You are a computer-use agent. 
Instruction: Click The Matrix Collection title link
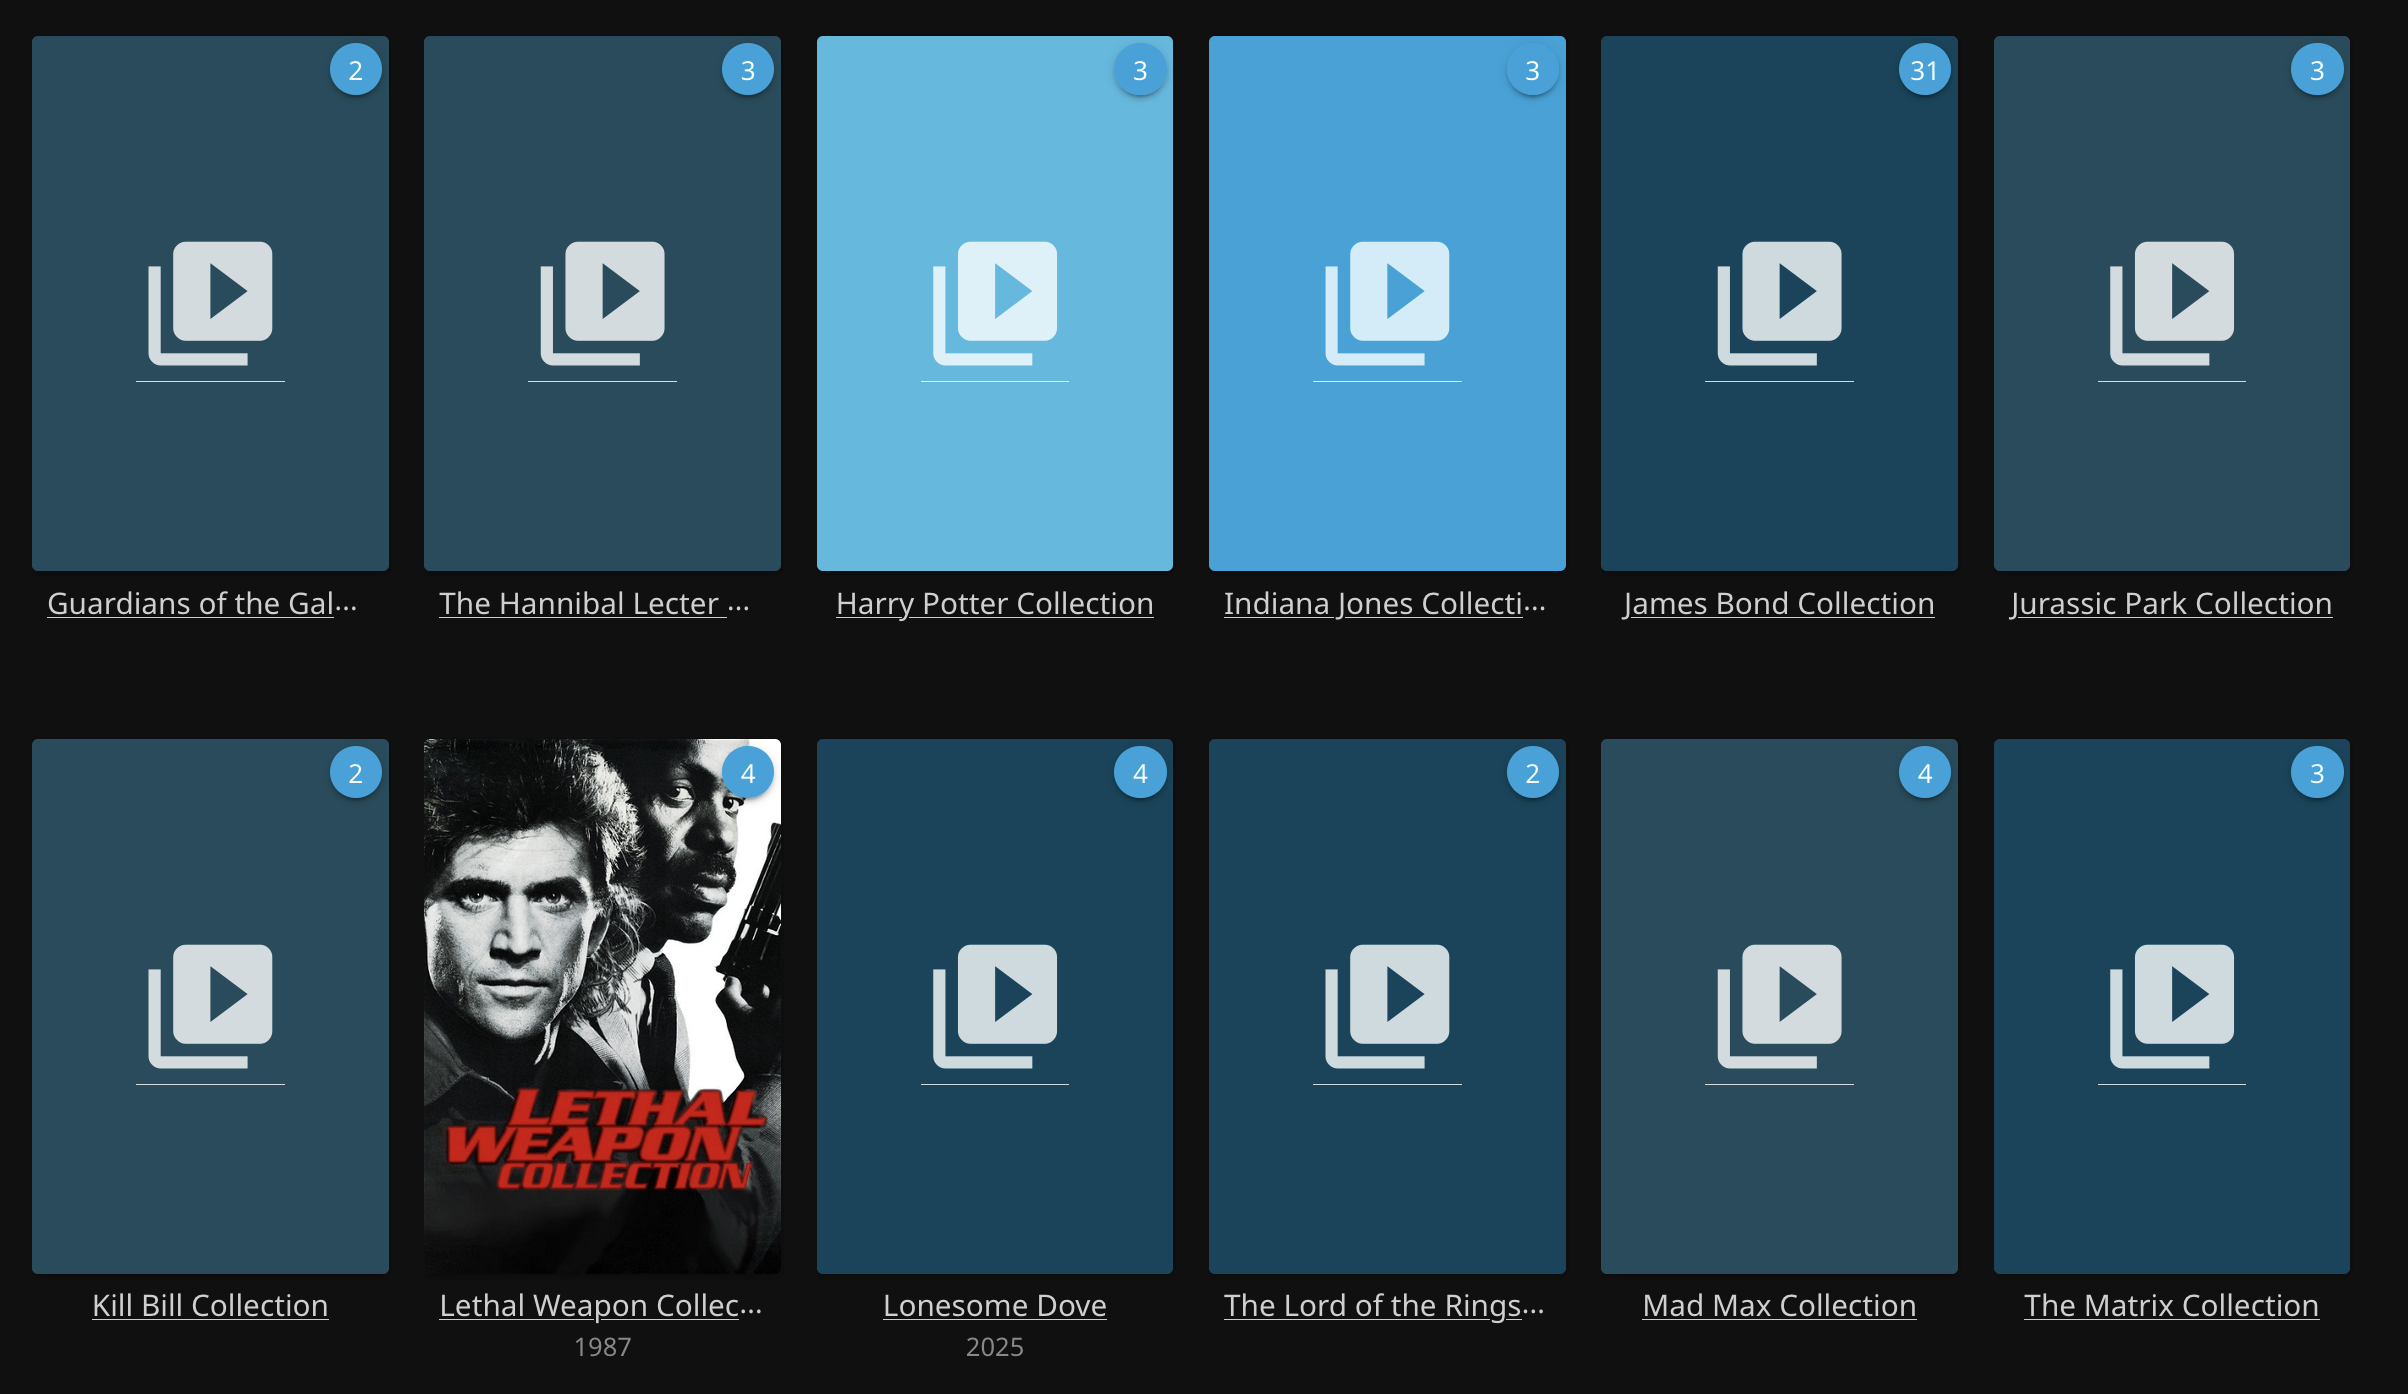(2171, 1306)
